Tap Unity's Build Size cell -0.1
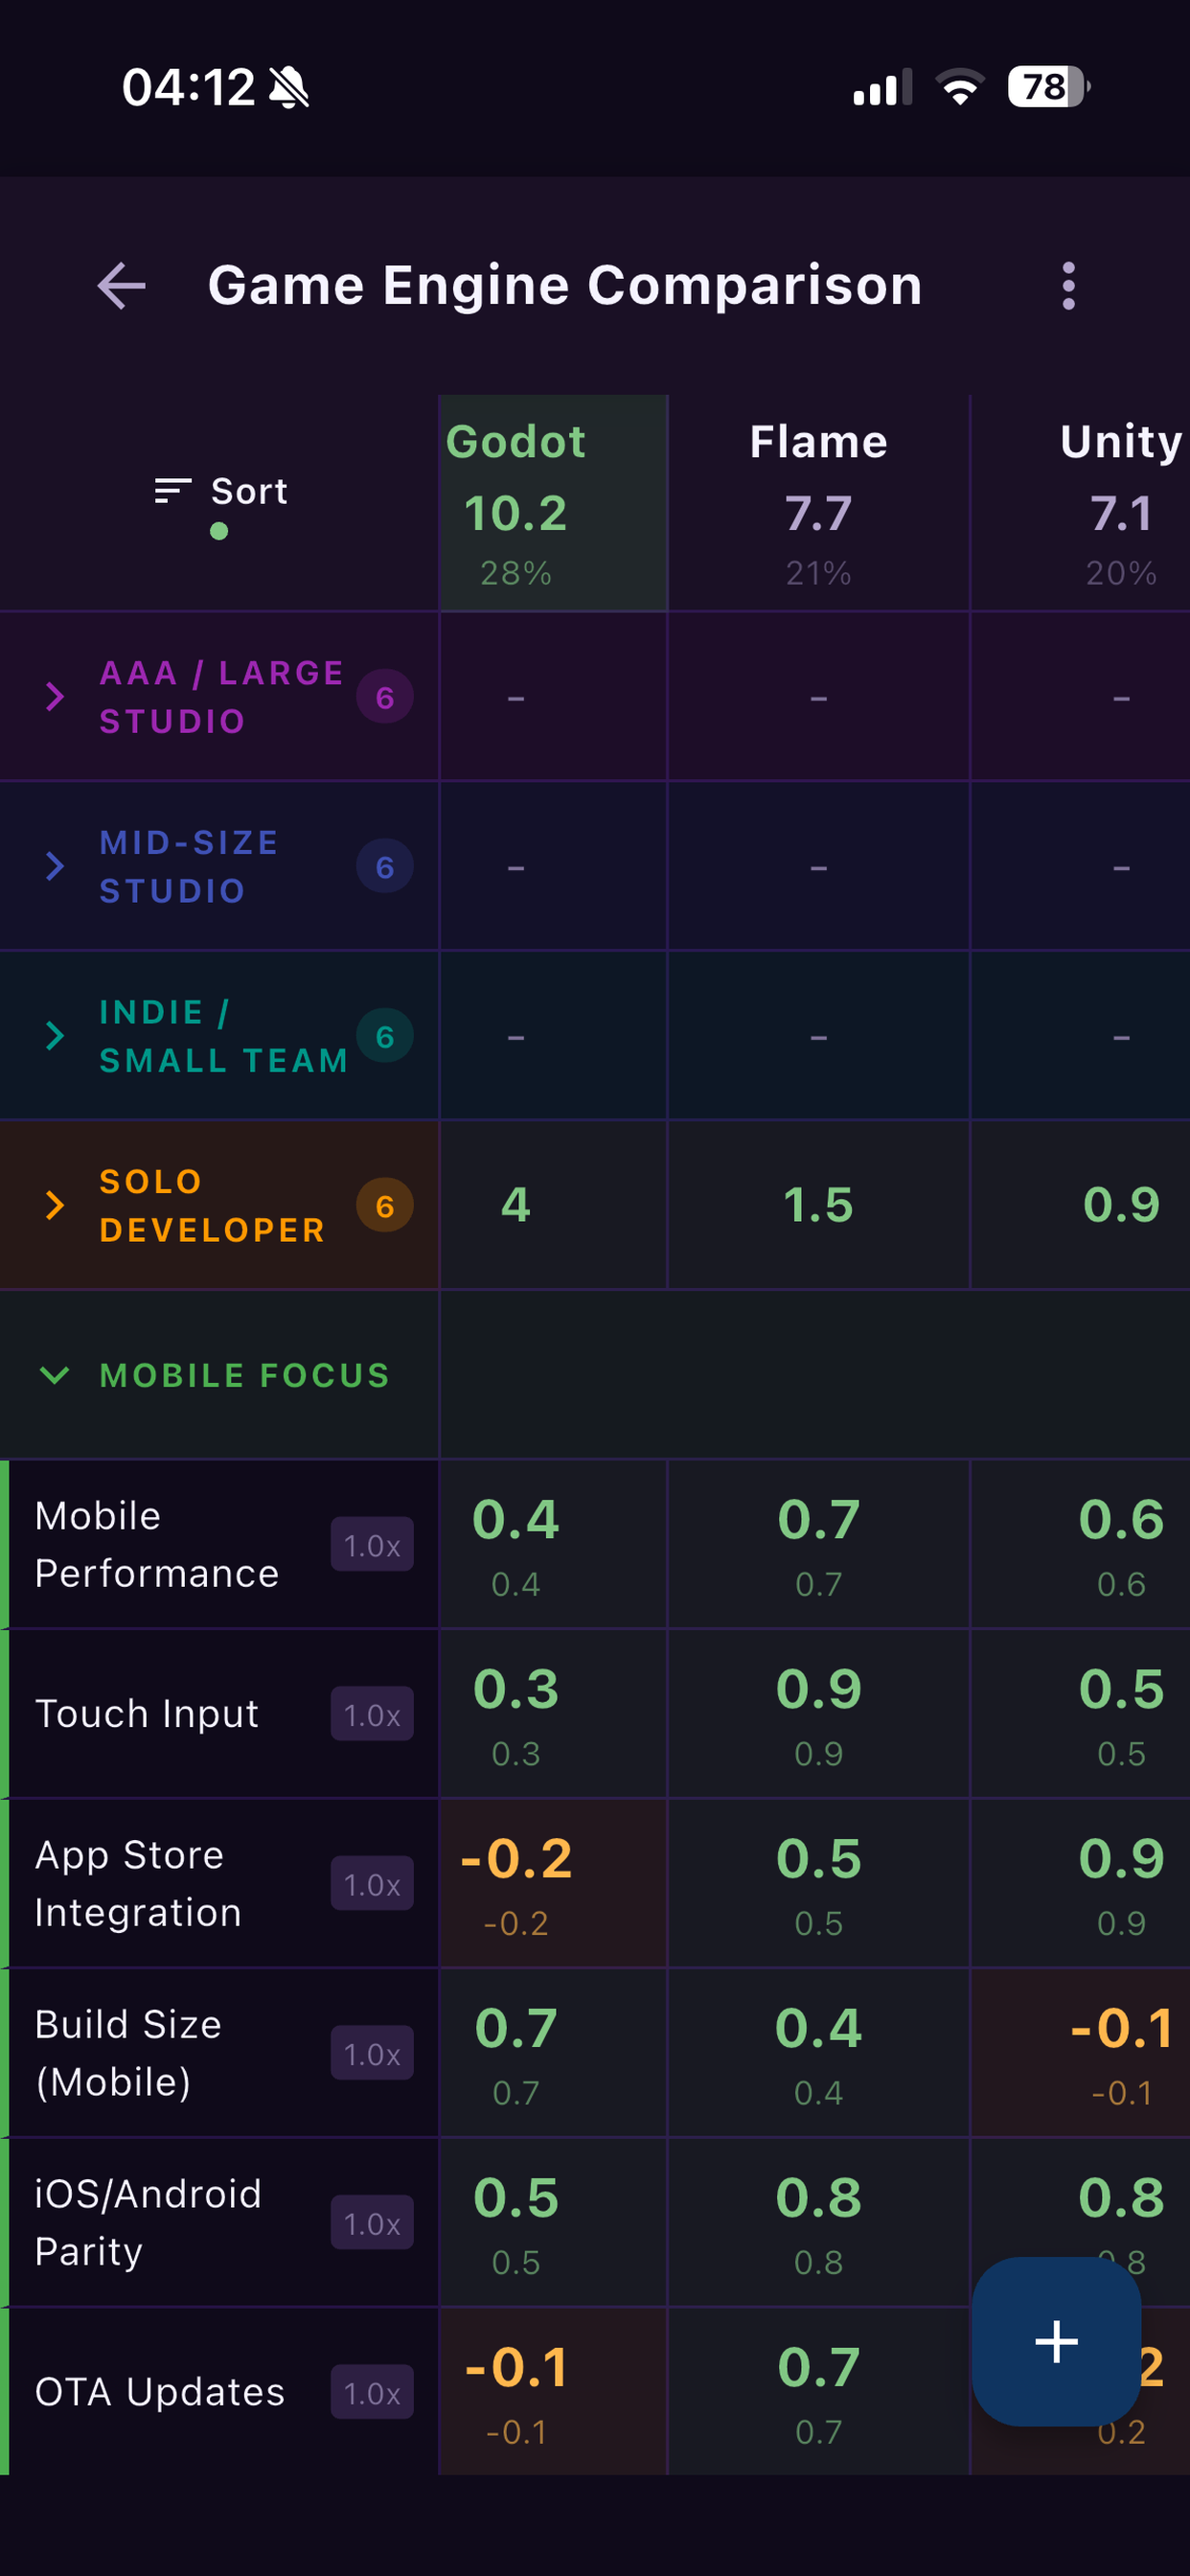Image resolution: width=1190 pixels, height=2576 pixels. [1081, 2054]
